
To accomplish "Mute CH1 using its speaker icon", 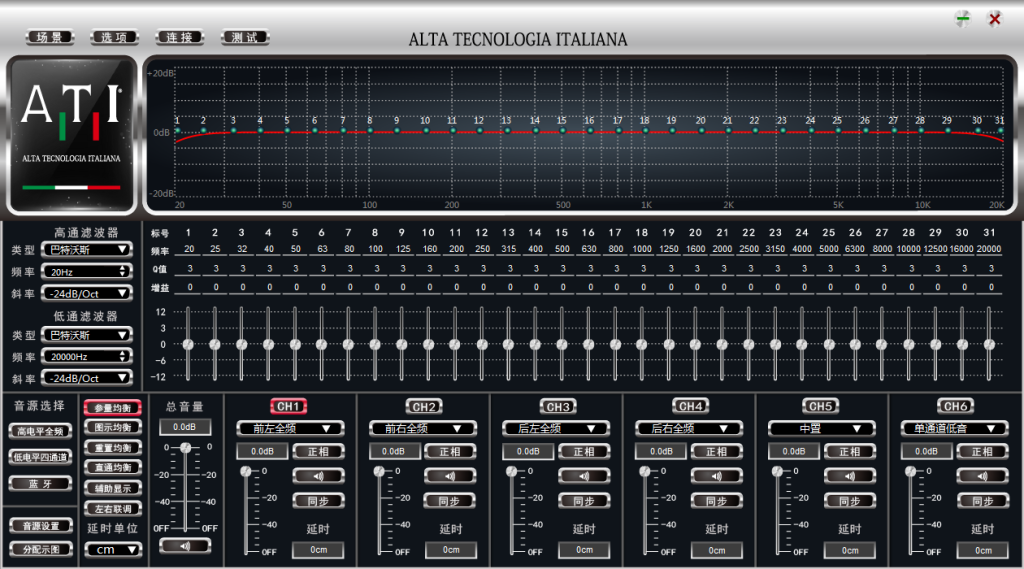I will [318, 476].
